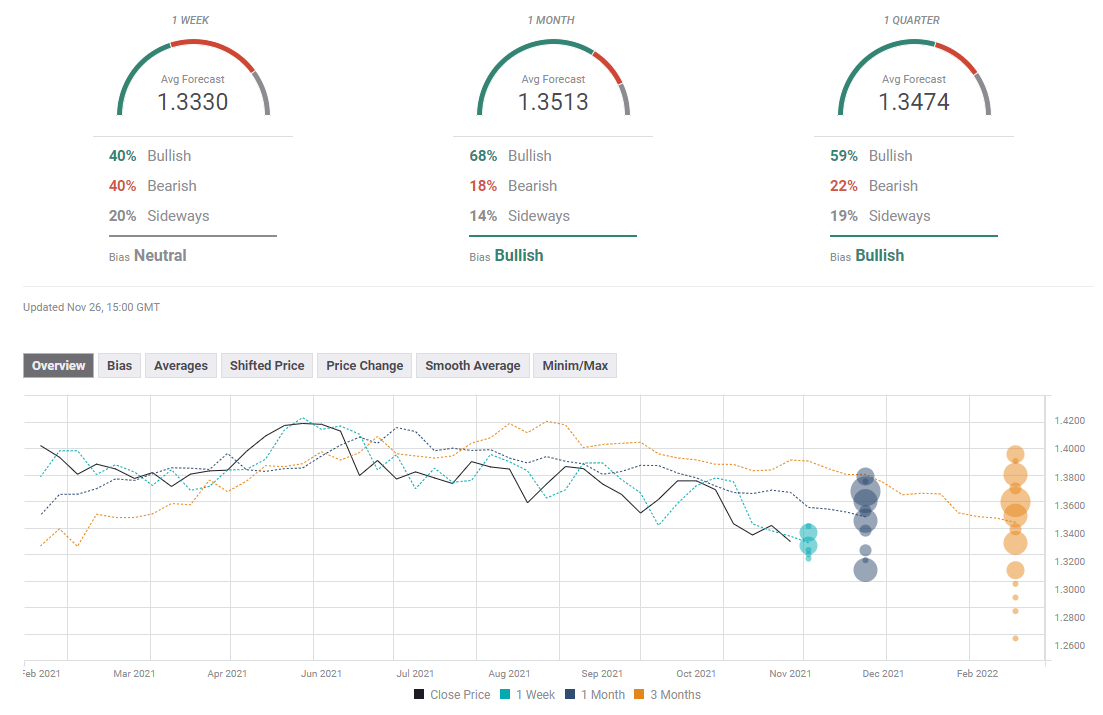
Task: Click the black Close Price legend swatch
Action: click(420, 695)
